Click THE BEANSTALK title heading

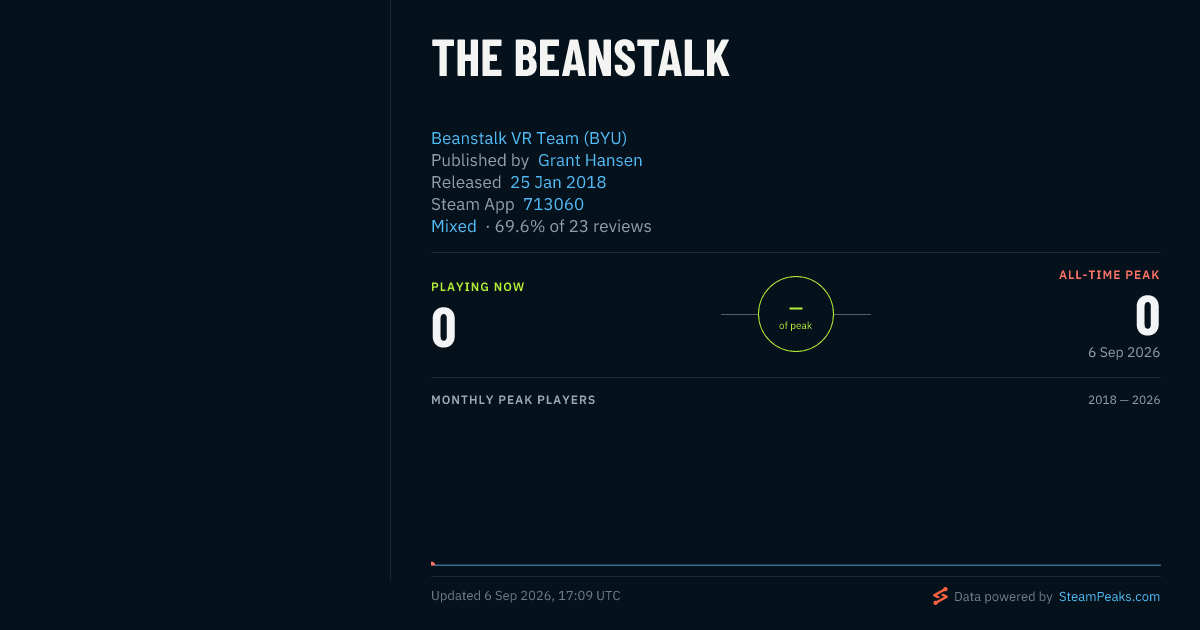tap(580, 58)
